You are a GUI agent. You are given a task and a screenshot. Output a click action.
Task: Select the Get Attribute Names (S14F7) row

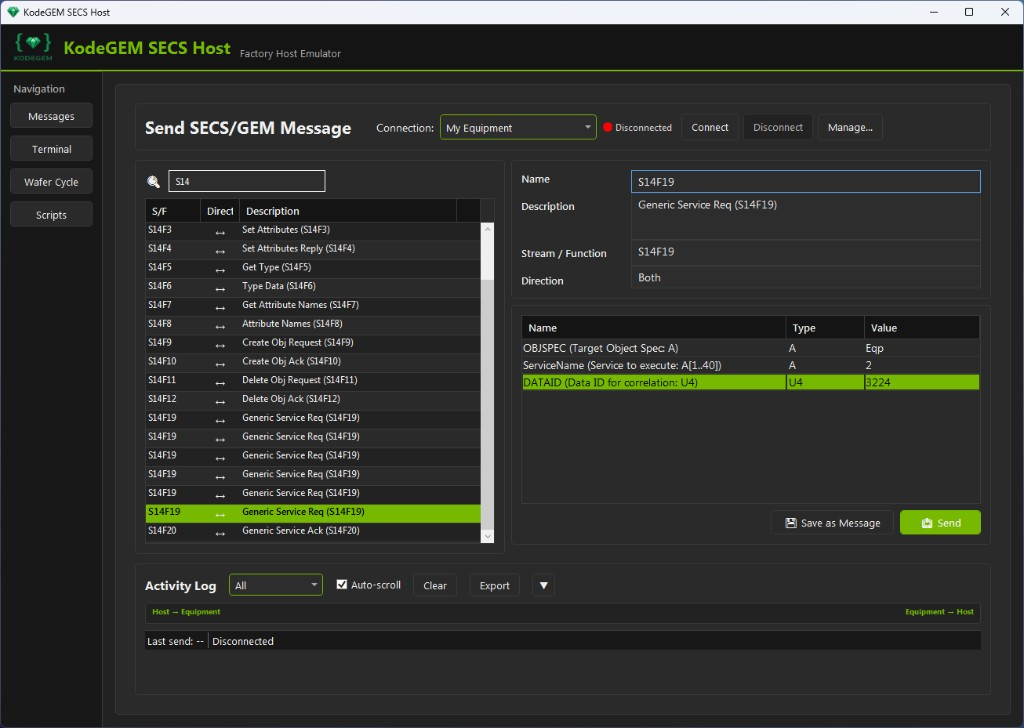click(x=313, y=305)
